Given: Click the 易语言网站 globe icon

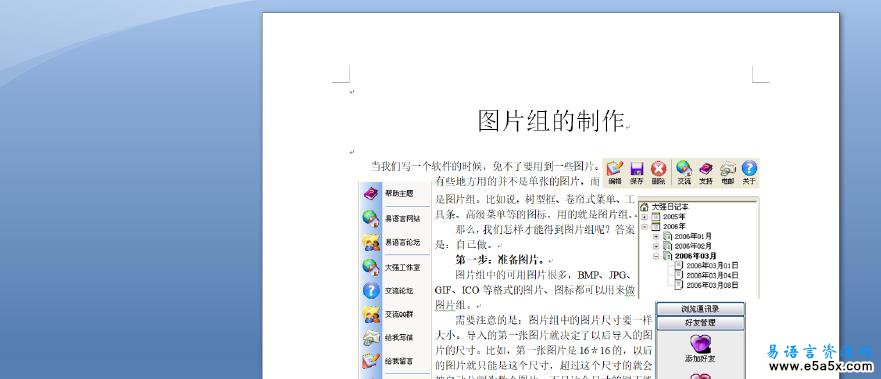Looking at the screenshot, I should tap(371, 218).
